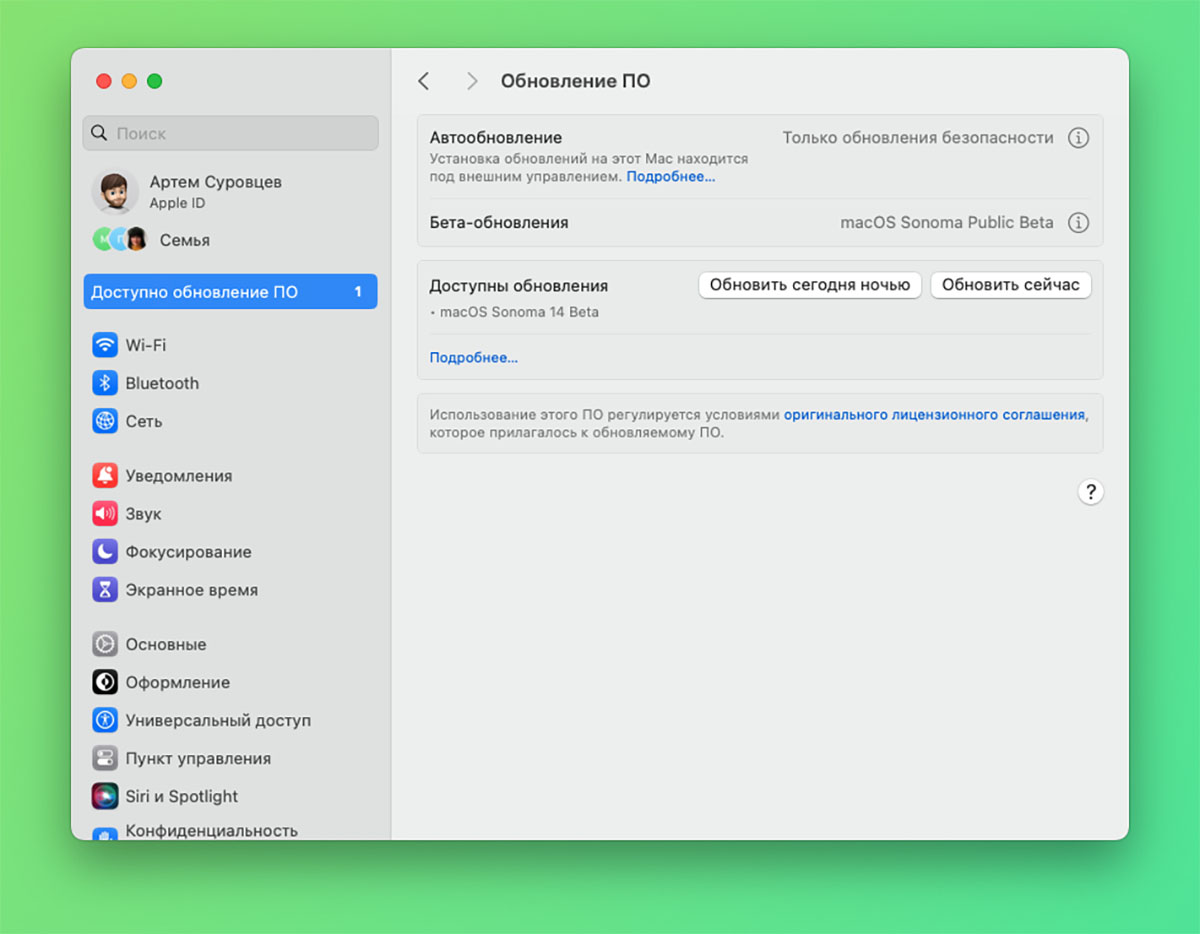Click Обновить сейчас button
Viewport: 1200px width, 934px height.
1010,285
